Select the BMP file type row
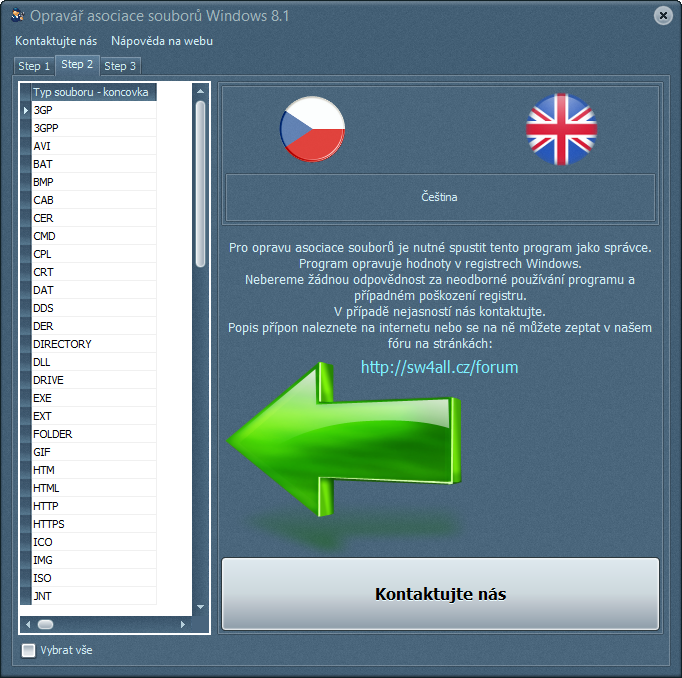 click(94, 182)
